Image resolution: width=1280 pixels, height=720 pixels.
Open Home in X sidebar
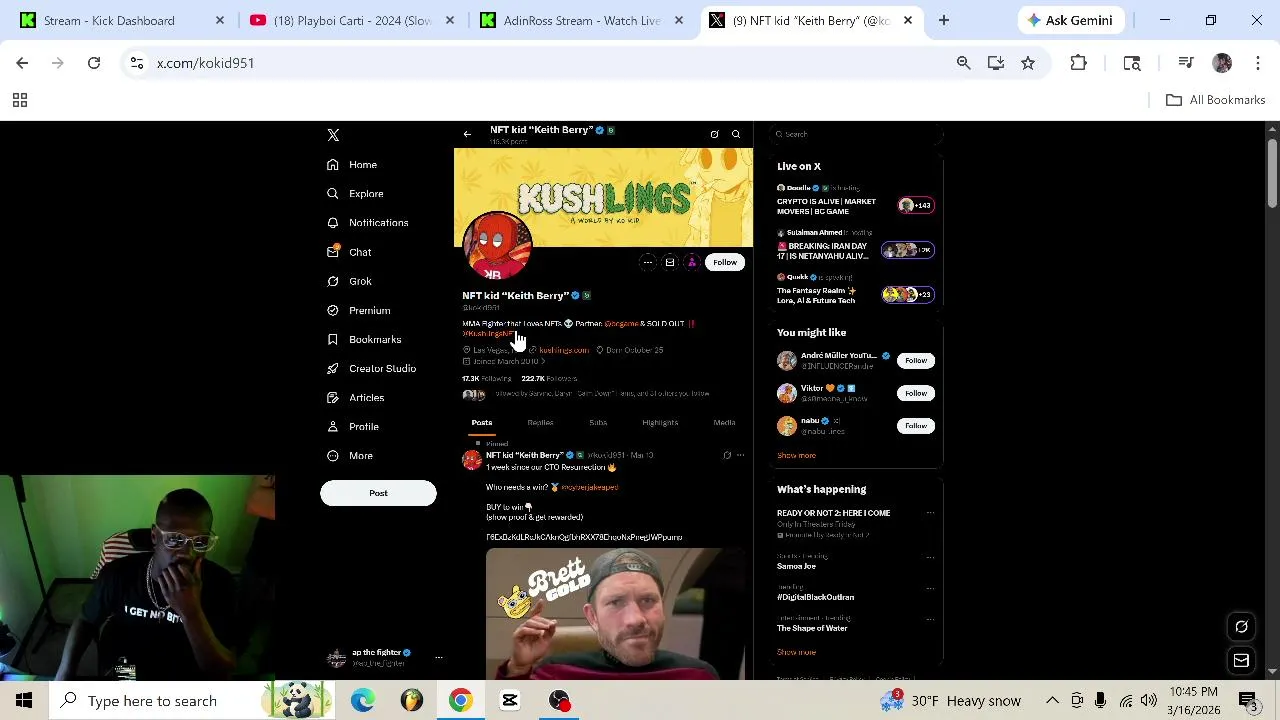tap(352, 164)
